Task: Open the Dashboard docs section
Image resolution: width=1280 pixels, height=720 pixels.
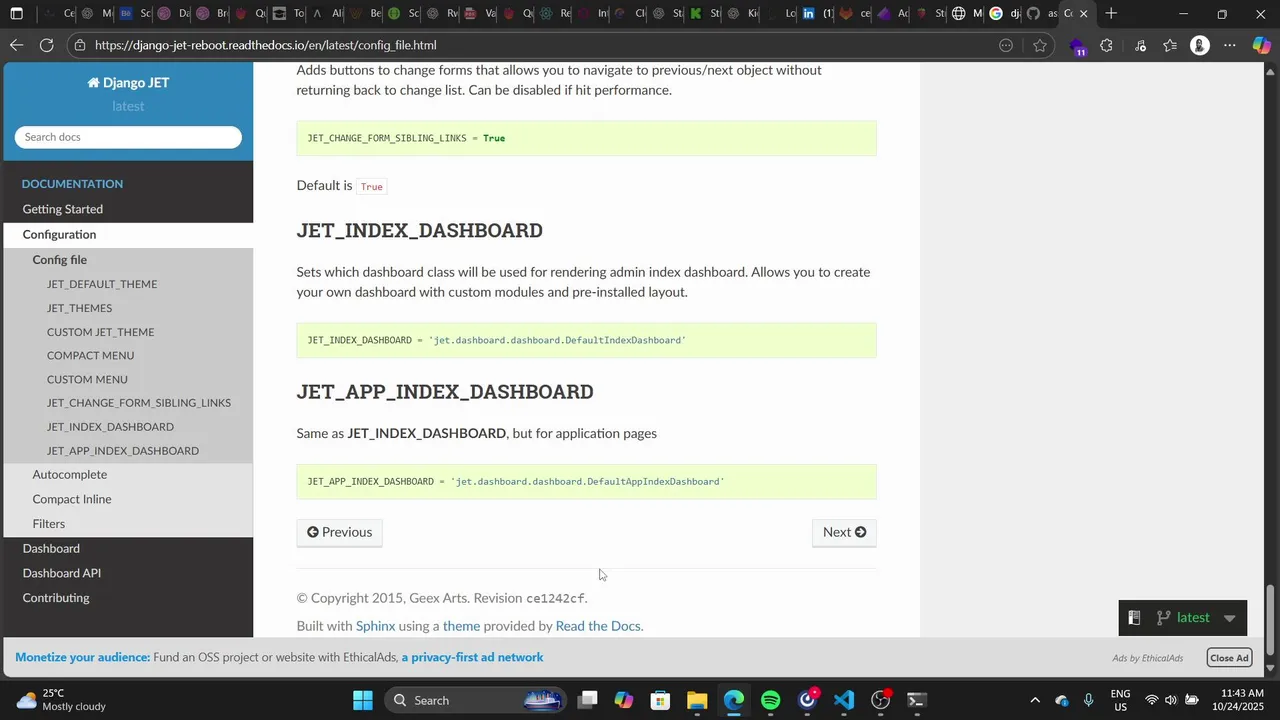Action: click(x=51, y=548)
